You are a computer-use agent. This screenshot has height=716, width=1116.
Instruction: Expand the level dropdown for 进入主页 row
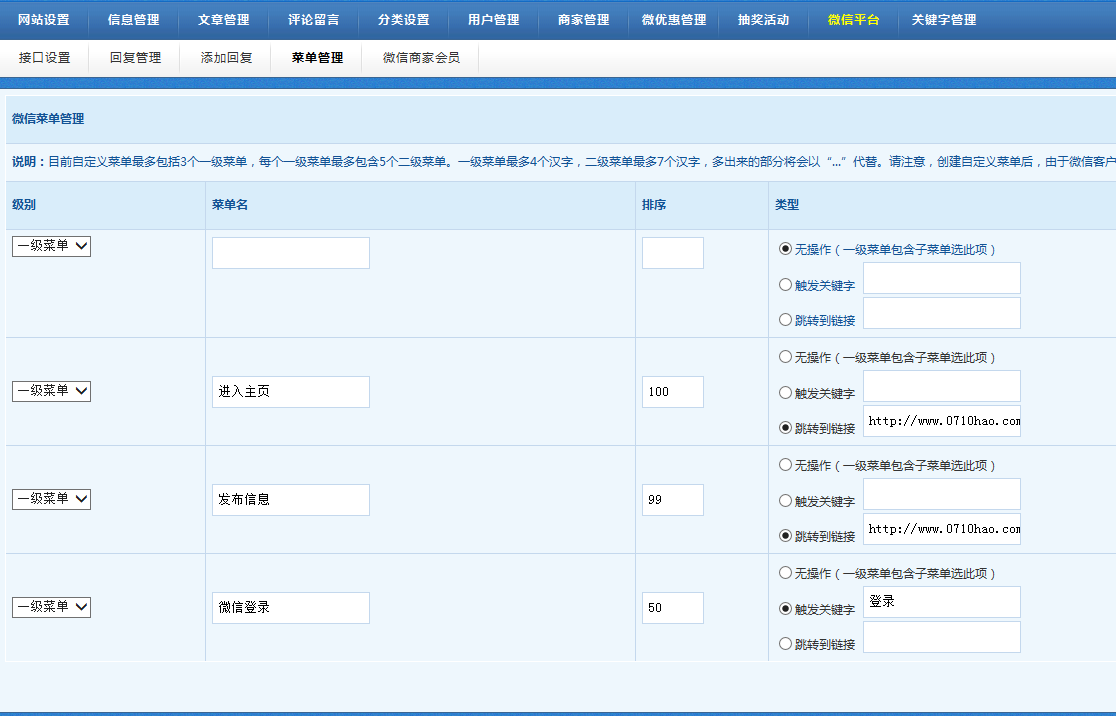(x=51, y=392)
